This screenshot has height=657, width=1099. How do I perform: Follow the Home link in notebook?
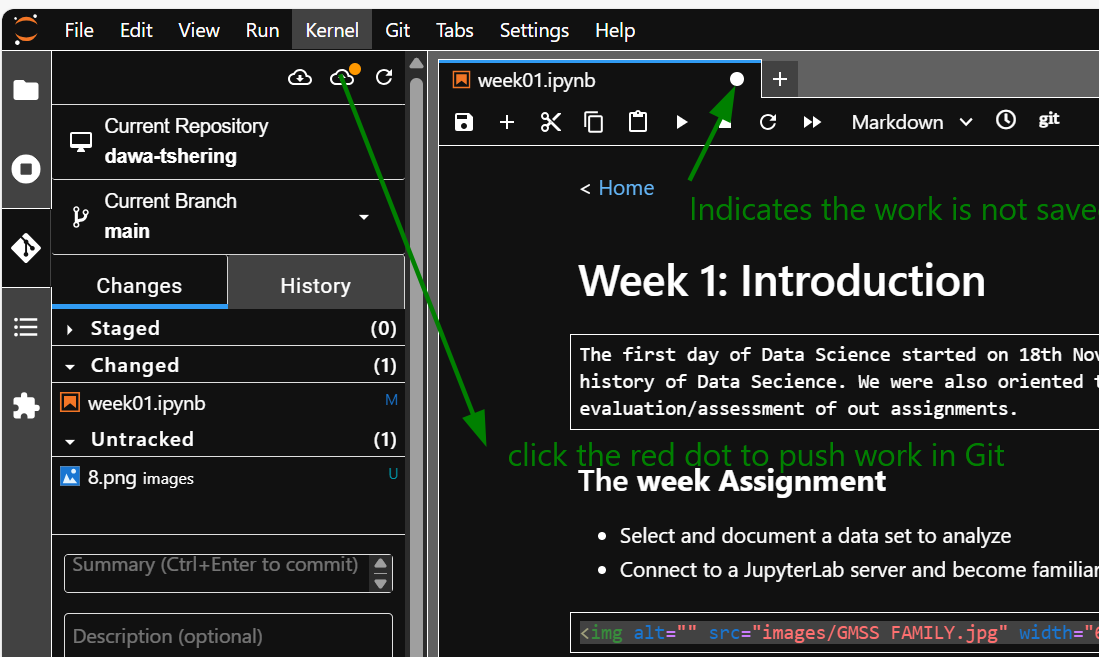tap(626, 188)
